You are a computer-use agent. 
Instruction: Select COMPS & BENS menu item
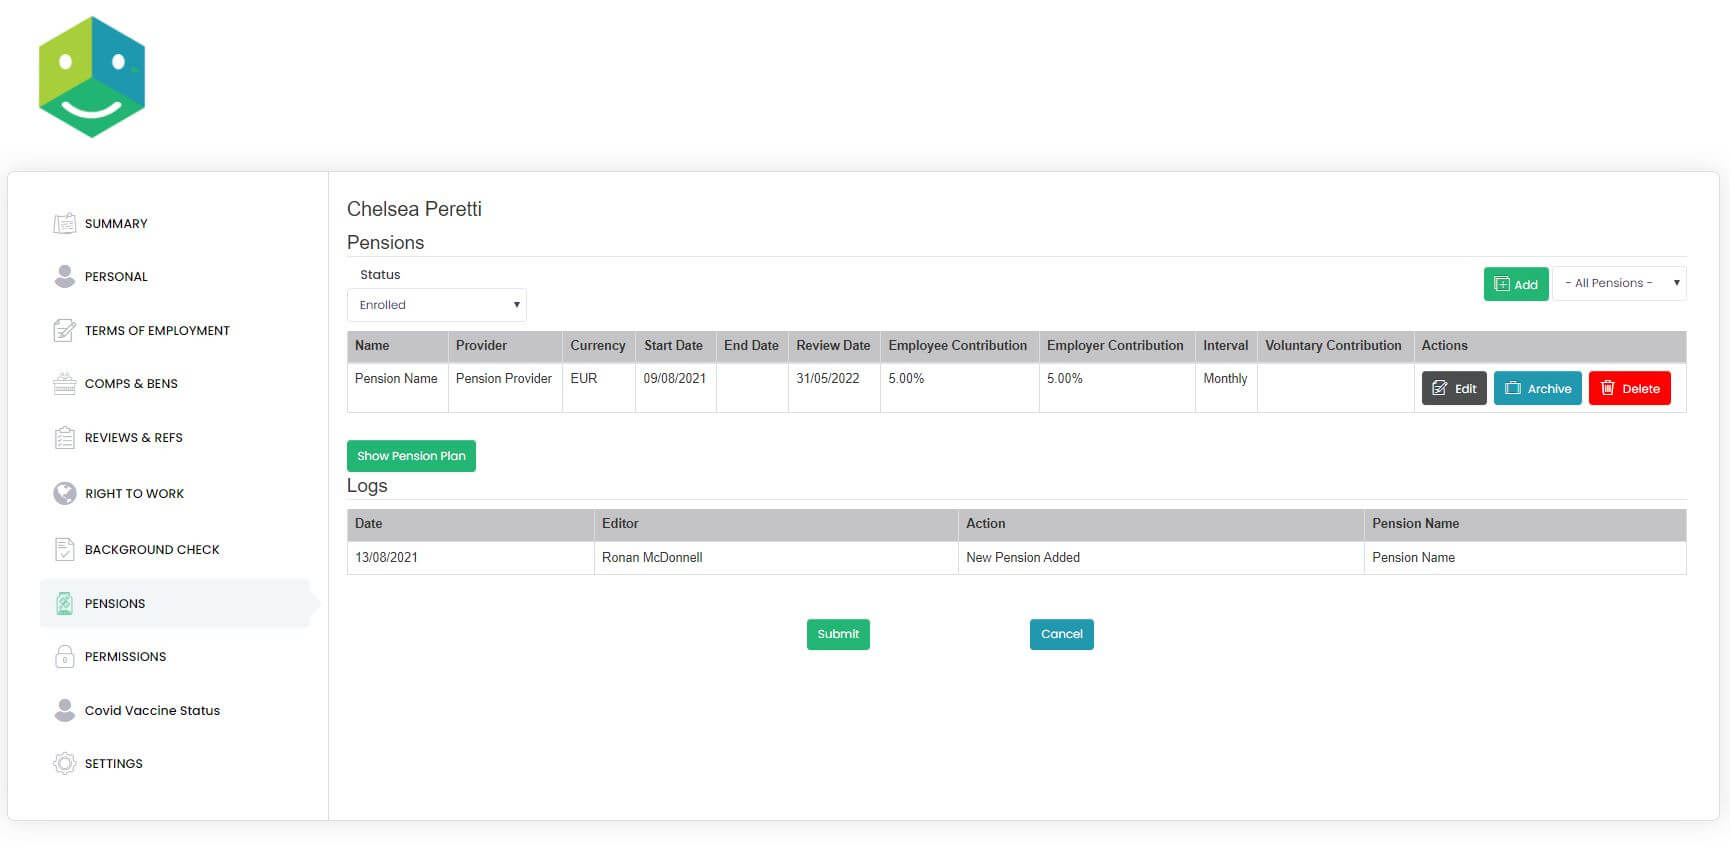coord(131,384)
